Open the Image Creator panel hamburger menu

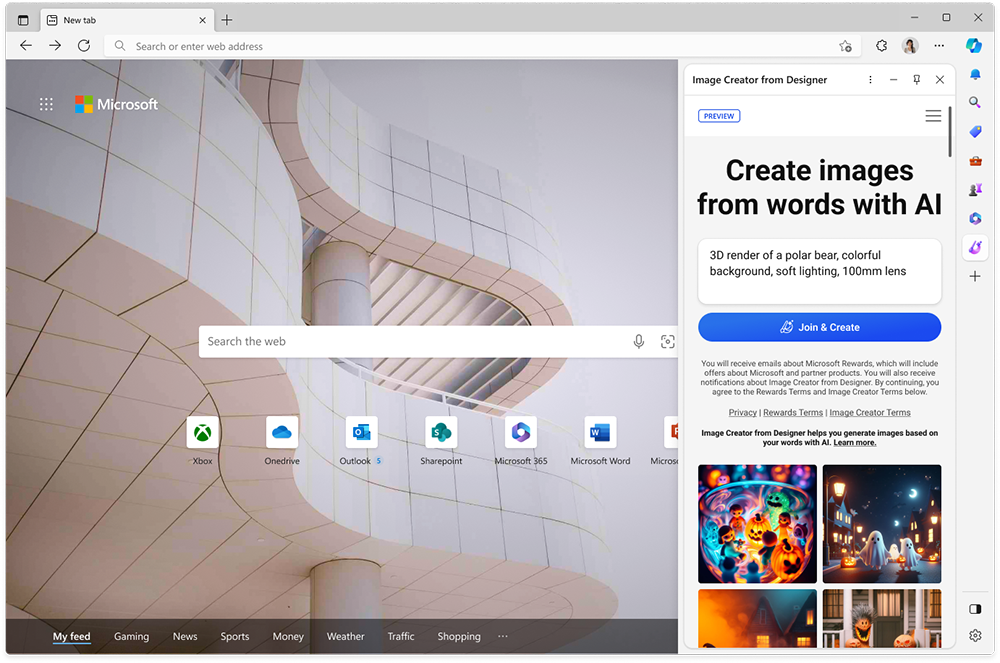coord(932,115)
